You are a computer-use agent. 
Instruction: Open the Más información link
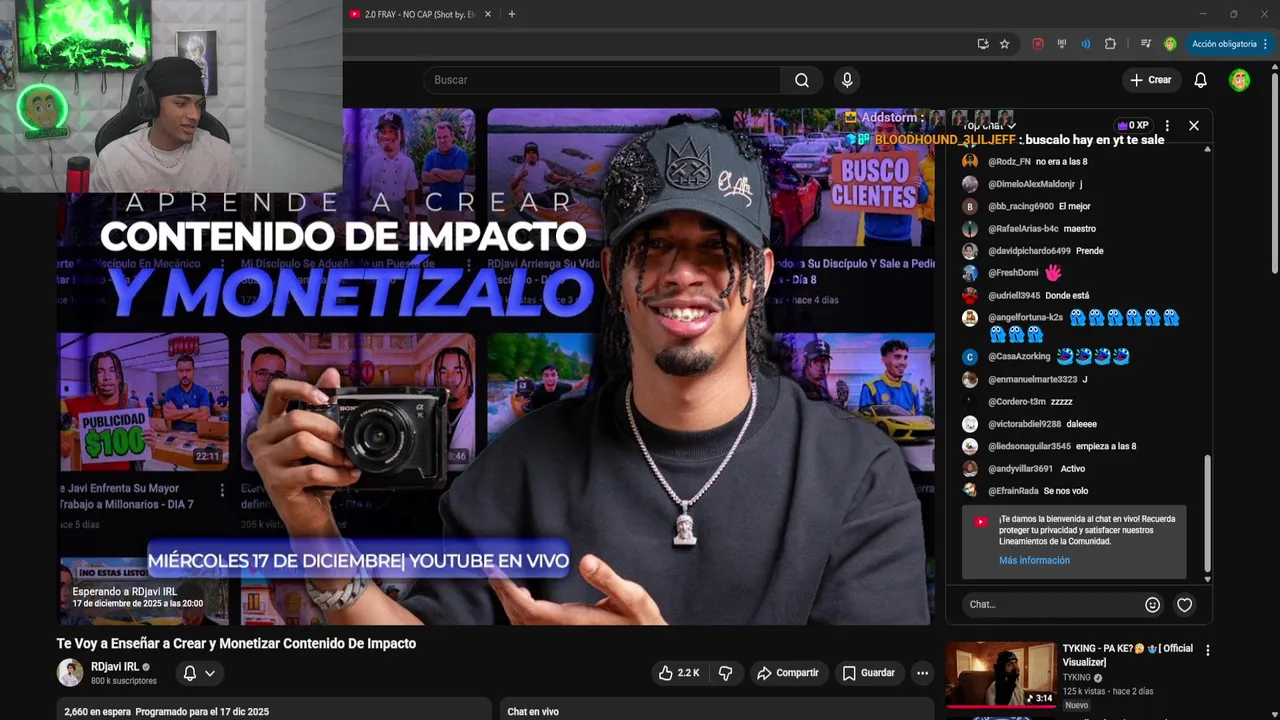point(1034,560)
